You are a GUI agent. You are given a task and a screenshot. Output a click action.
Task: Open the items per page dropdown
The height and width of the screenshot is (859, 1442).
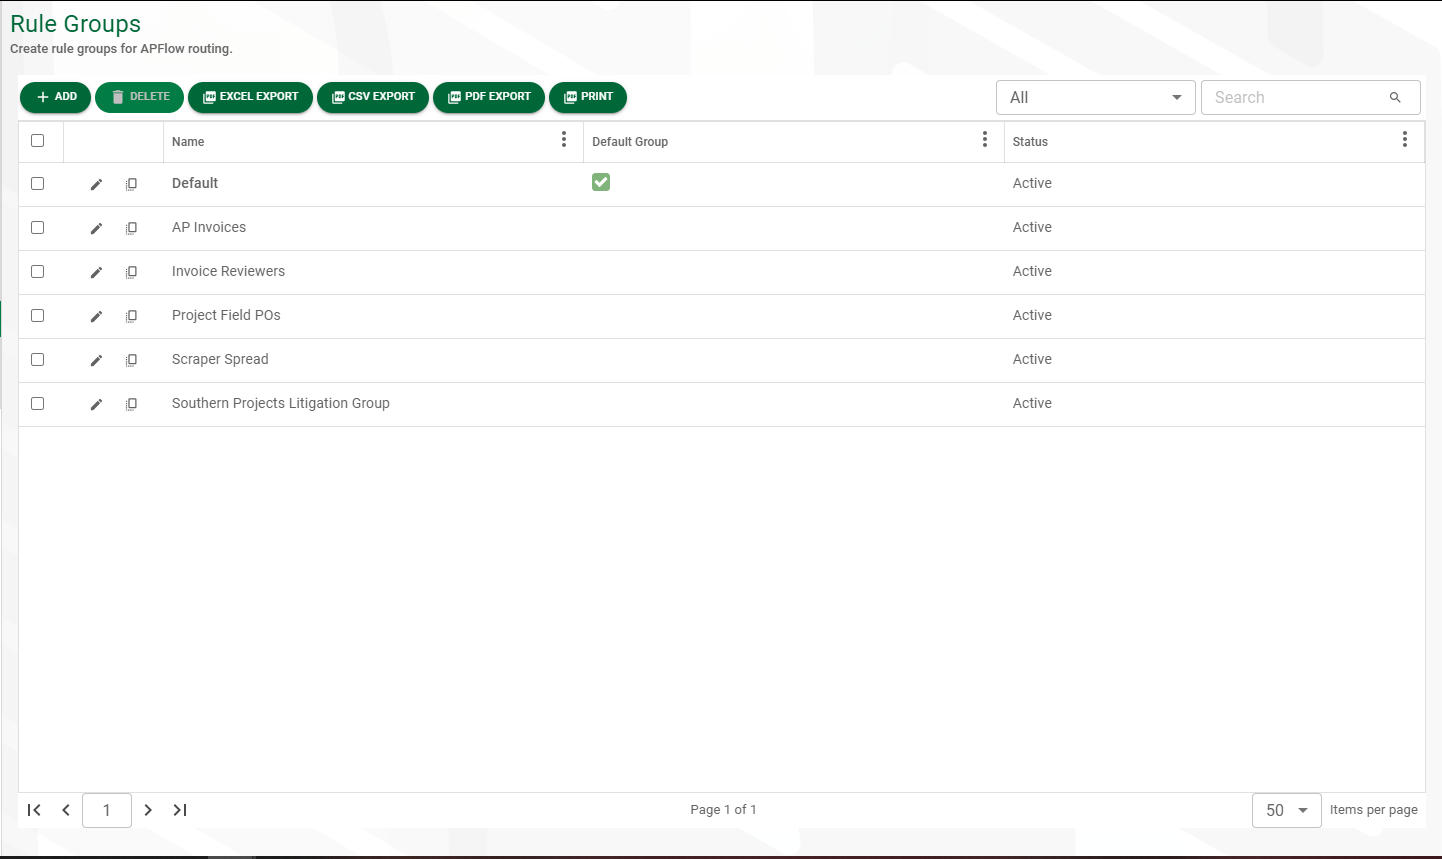pyautogui.click(x=1287, y=810)
